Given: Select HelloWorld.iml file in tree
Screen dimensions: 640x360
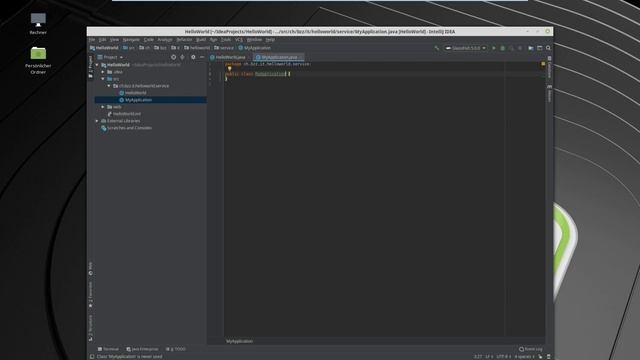Looking at the screenshot, I should point(124,114).
